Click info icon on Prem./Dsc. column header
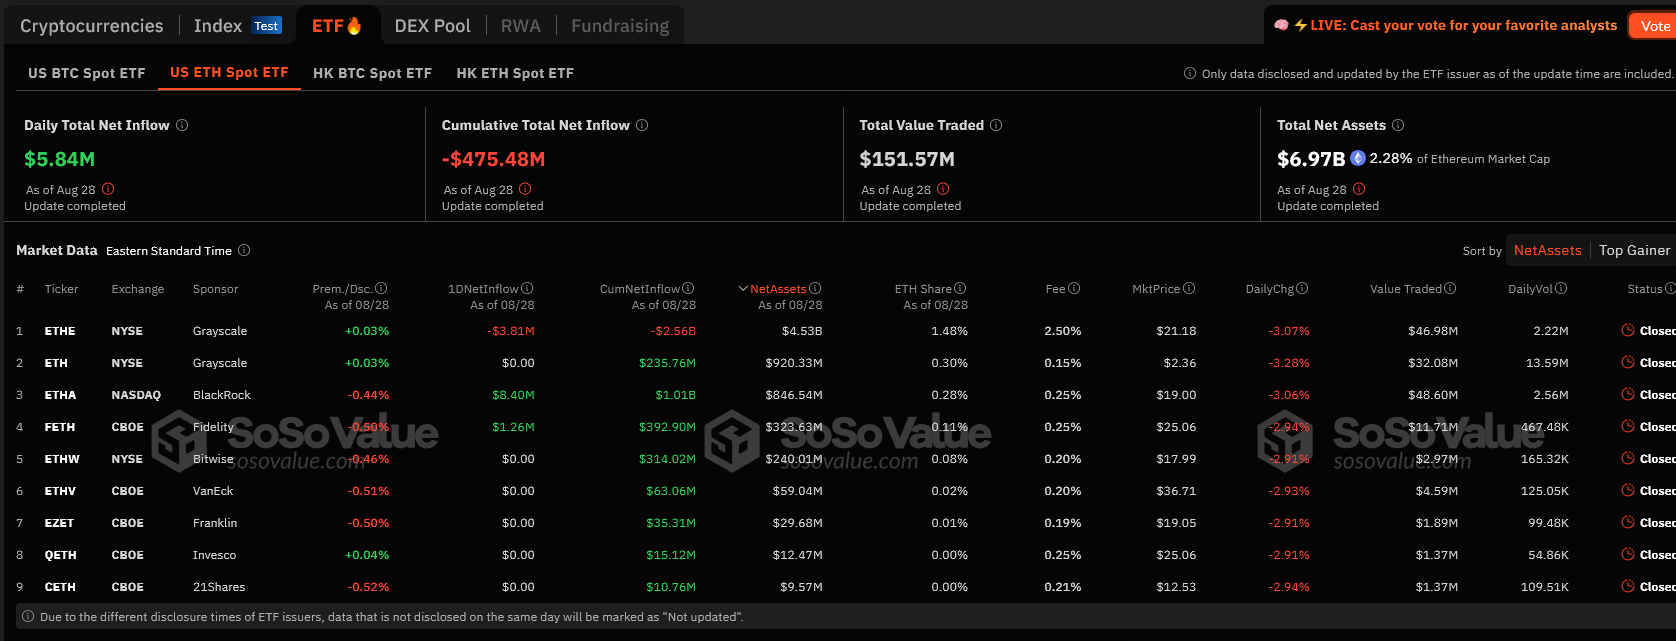The height and width of the screenshot is (641, 1676). 381,288
